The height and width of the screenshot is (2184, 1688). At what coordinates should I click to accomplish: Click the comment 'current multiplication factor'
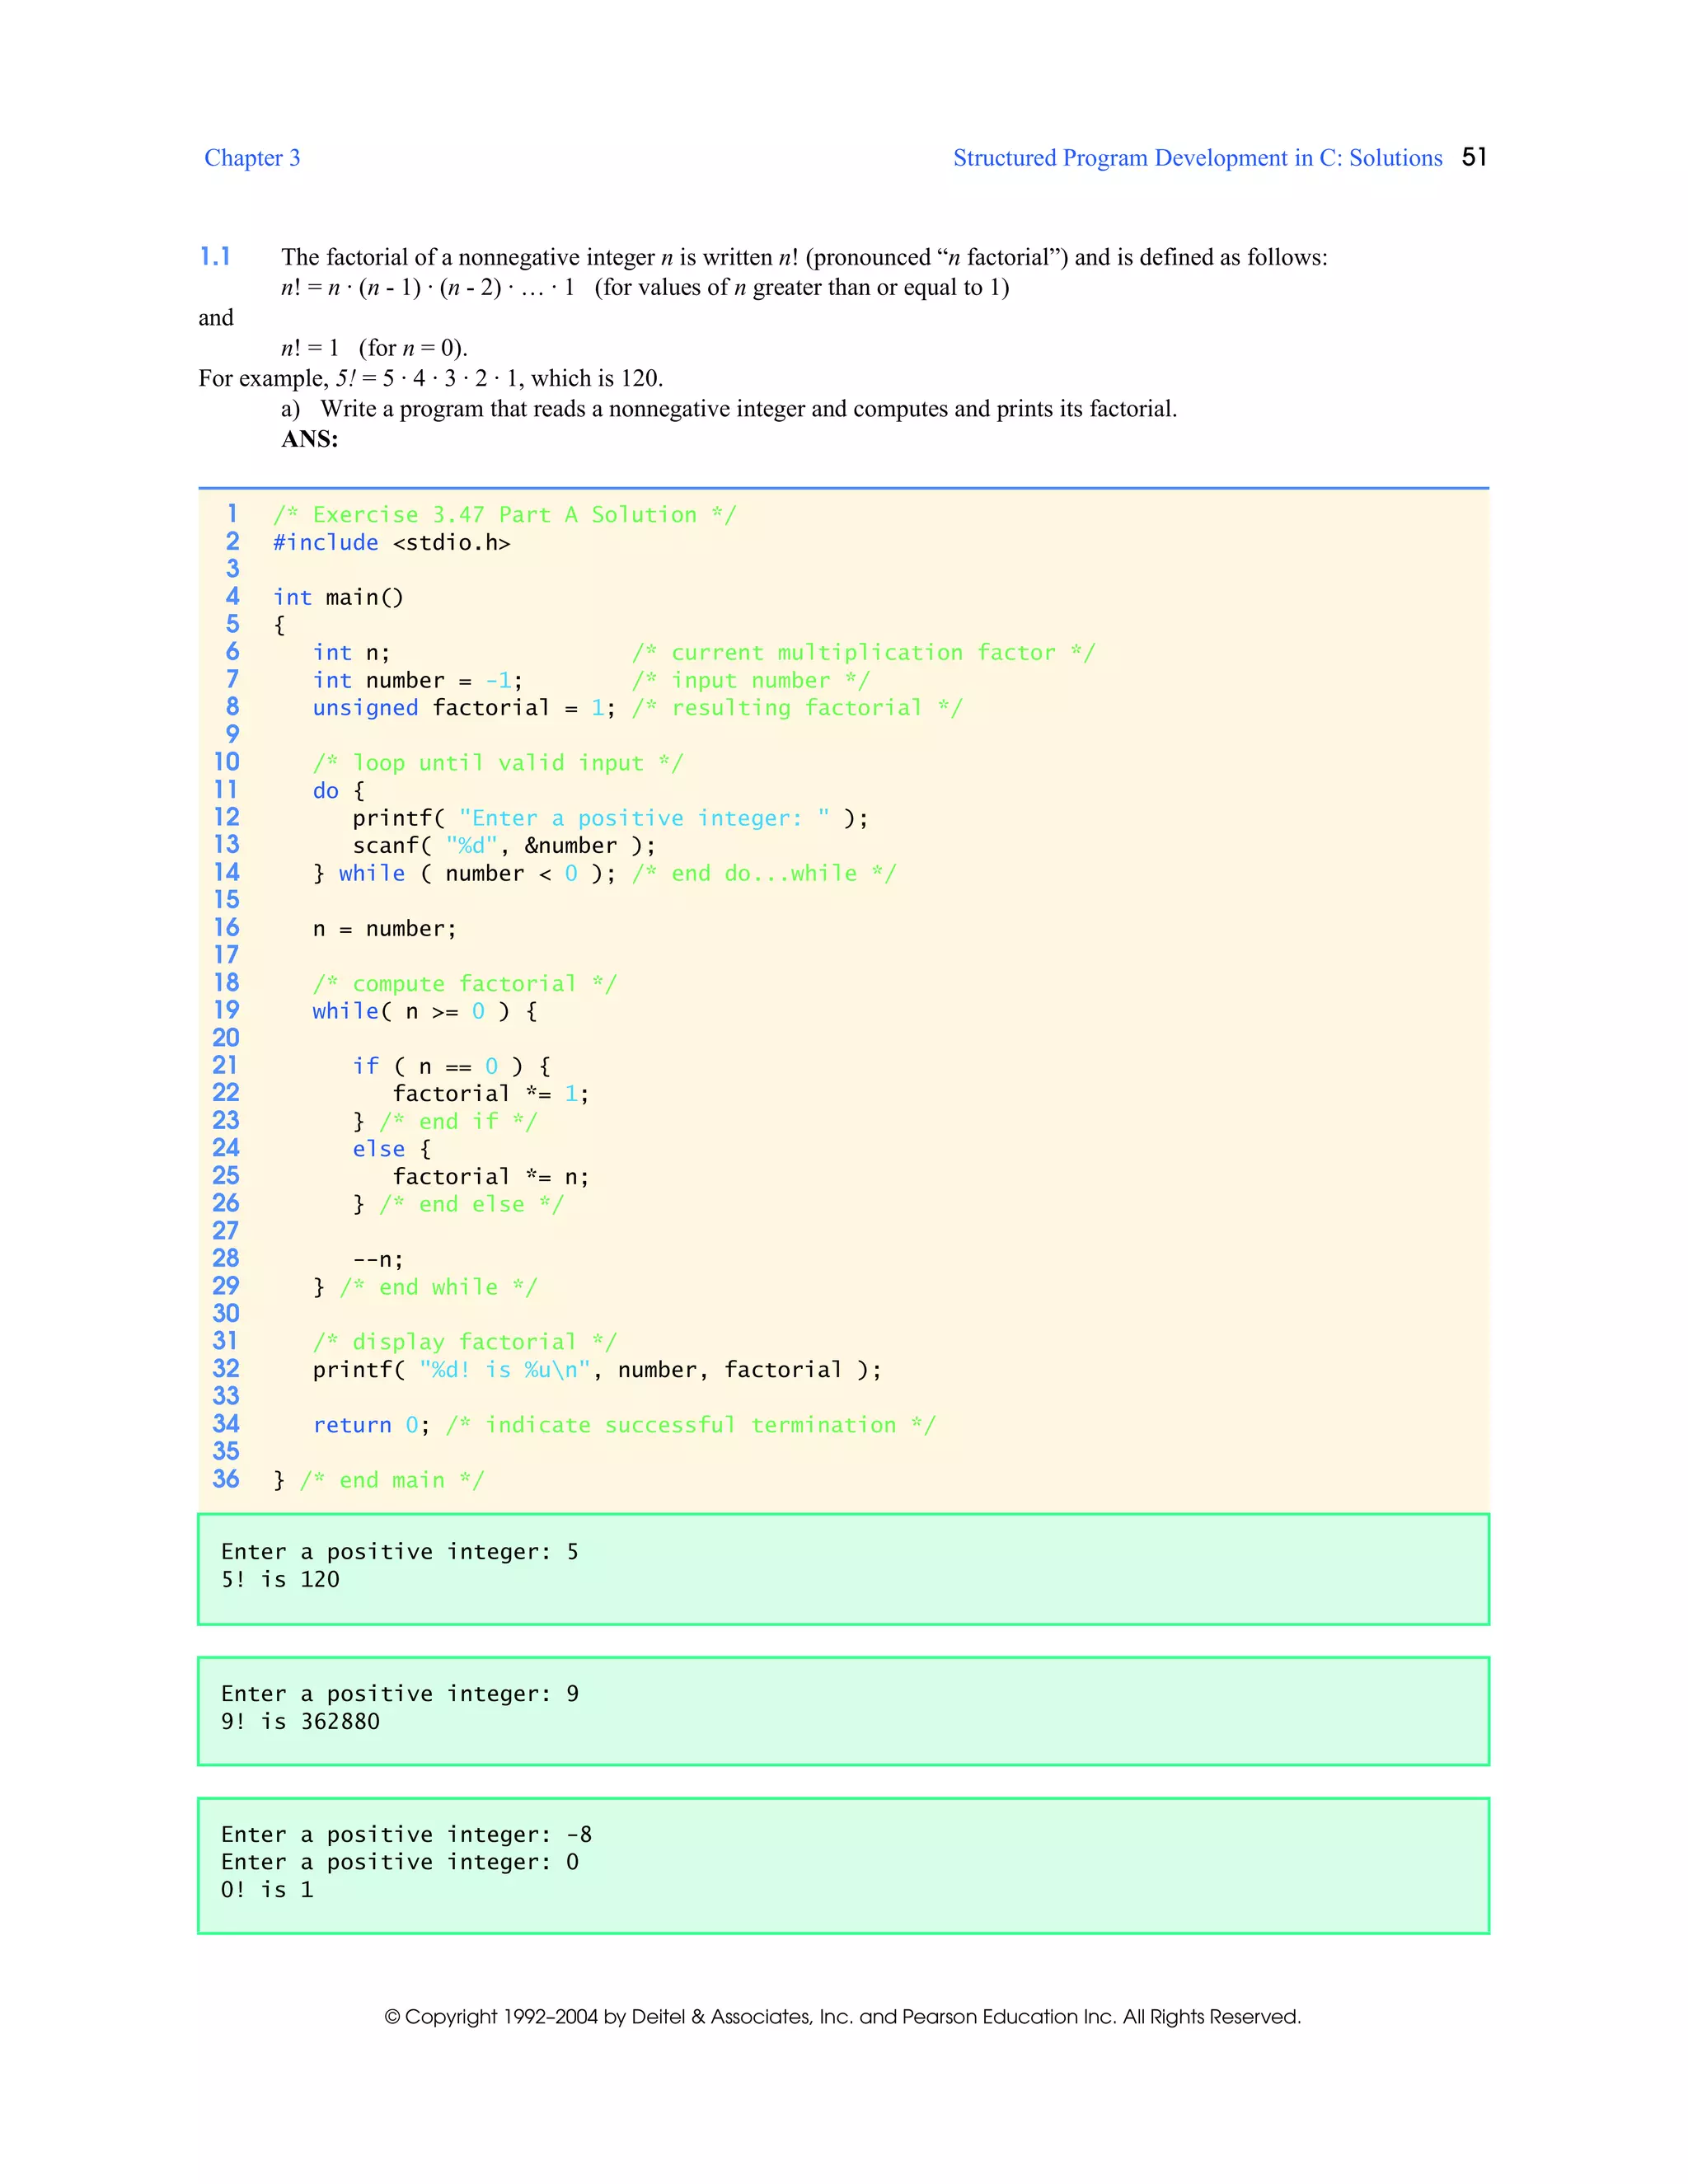pyautogui.click(x=864, y=653)
